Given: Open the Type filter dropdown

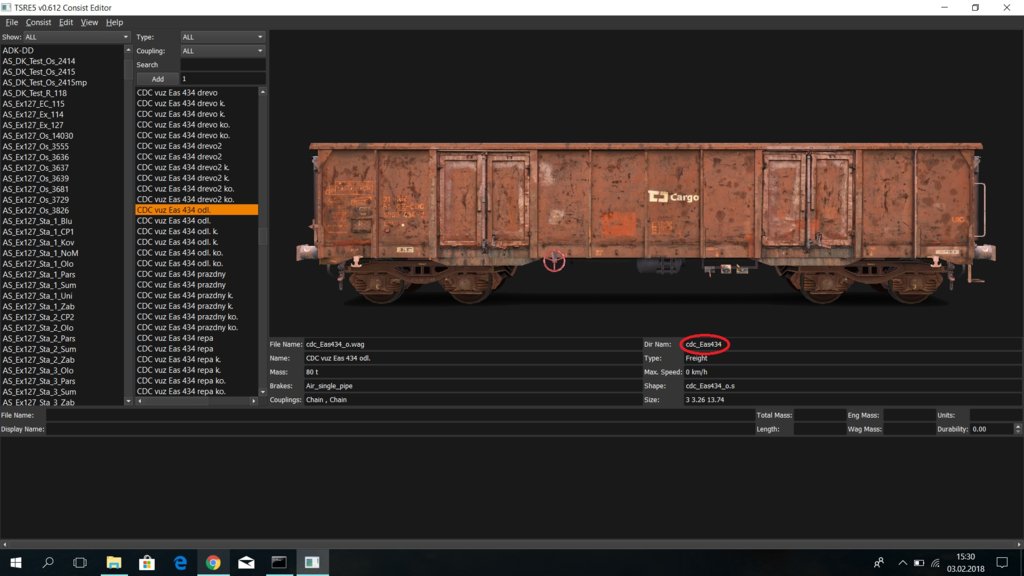Looking at the screenshot, I should pos(221,37).
